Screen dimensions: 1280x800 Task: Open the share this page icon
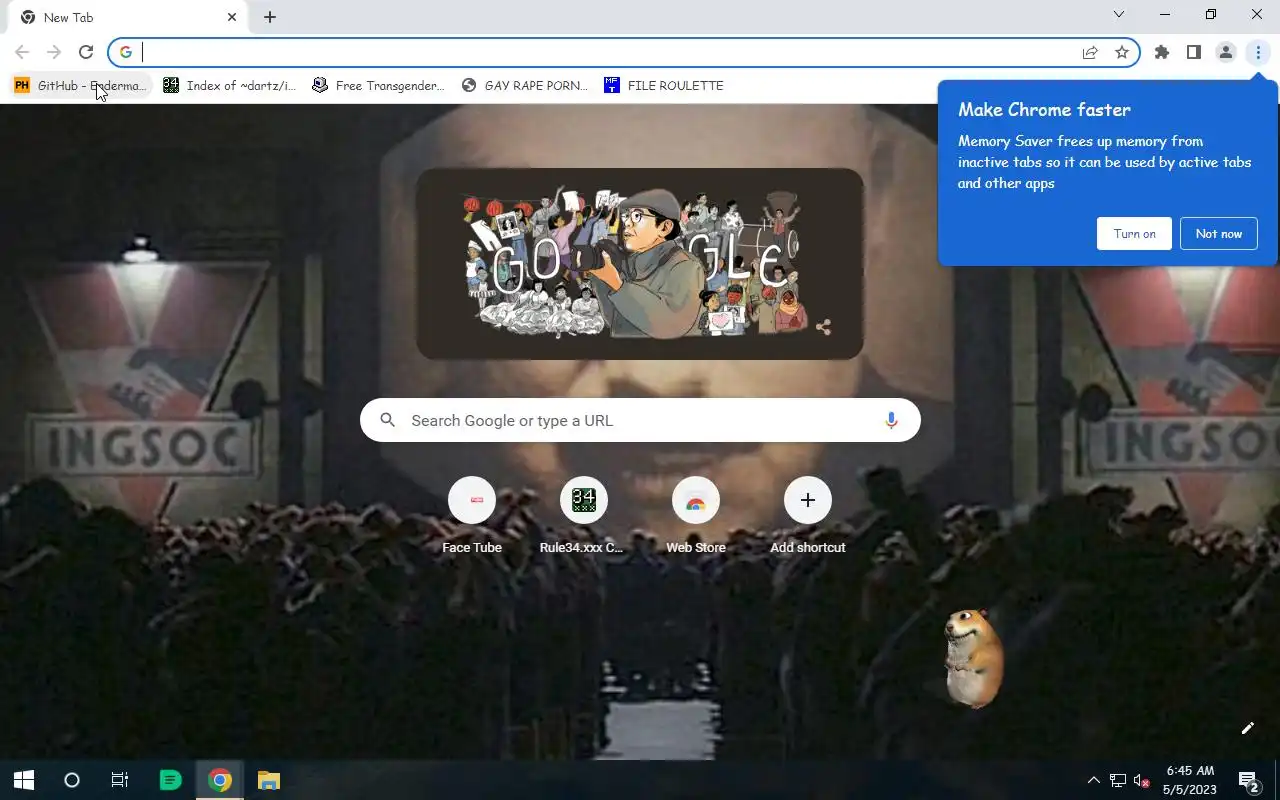point(1090,52)
